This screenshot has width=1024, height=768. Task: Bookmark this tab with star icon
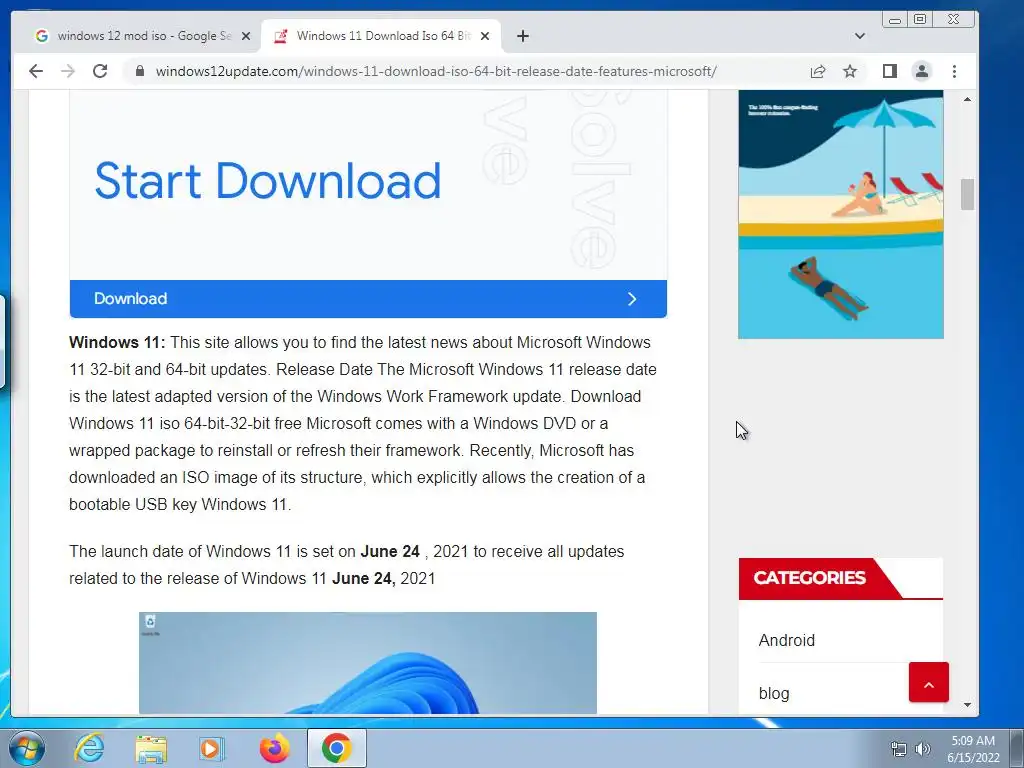tap(850, 71)
